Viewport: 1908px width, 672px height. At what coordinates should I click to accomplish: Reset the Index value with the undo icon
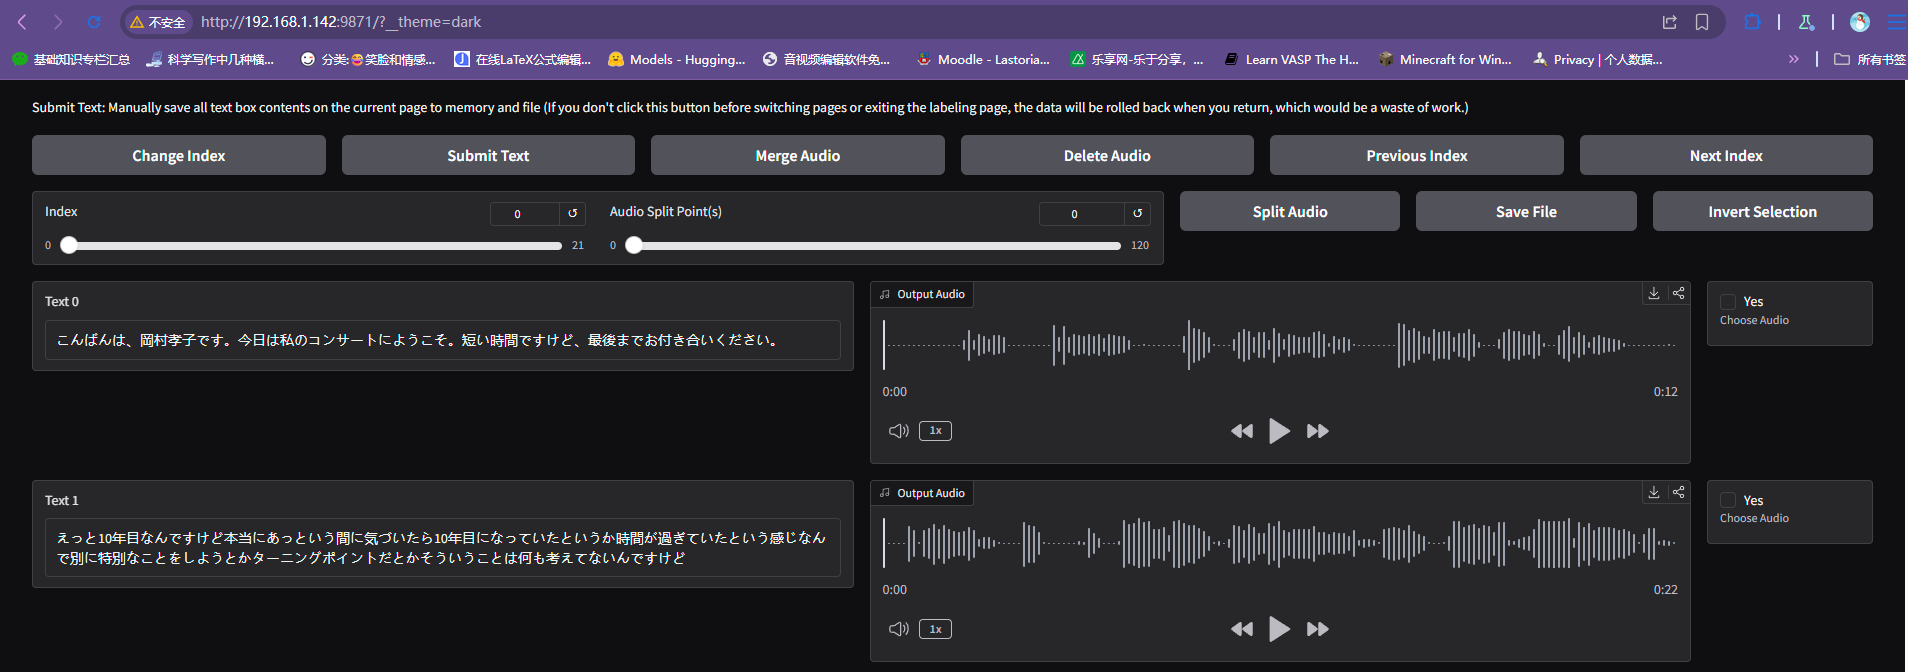coord(573,213)
